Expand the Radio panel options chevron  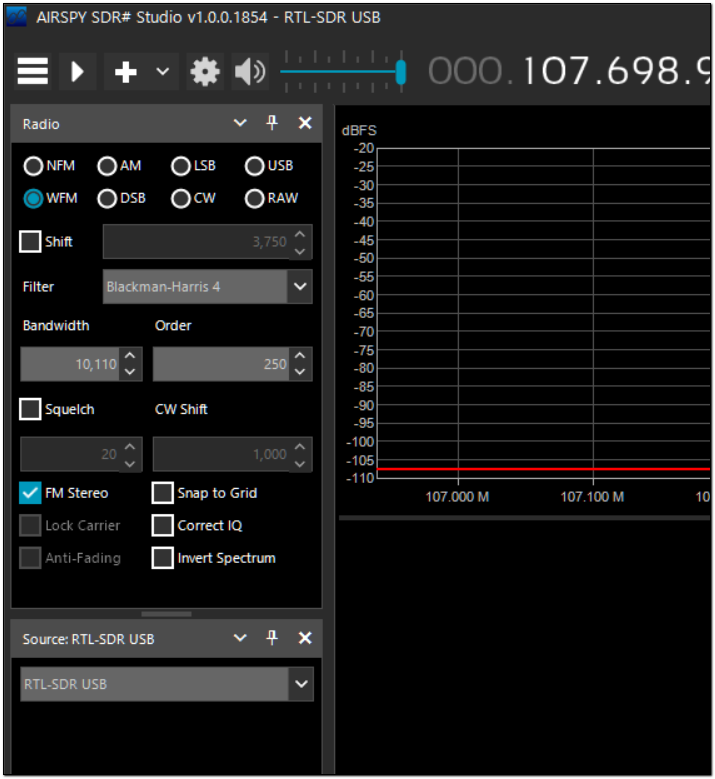pyautogui.click(x=240, y=123)
